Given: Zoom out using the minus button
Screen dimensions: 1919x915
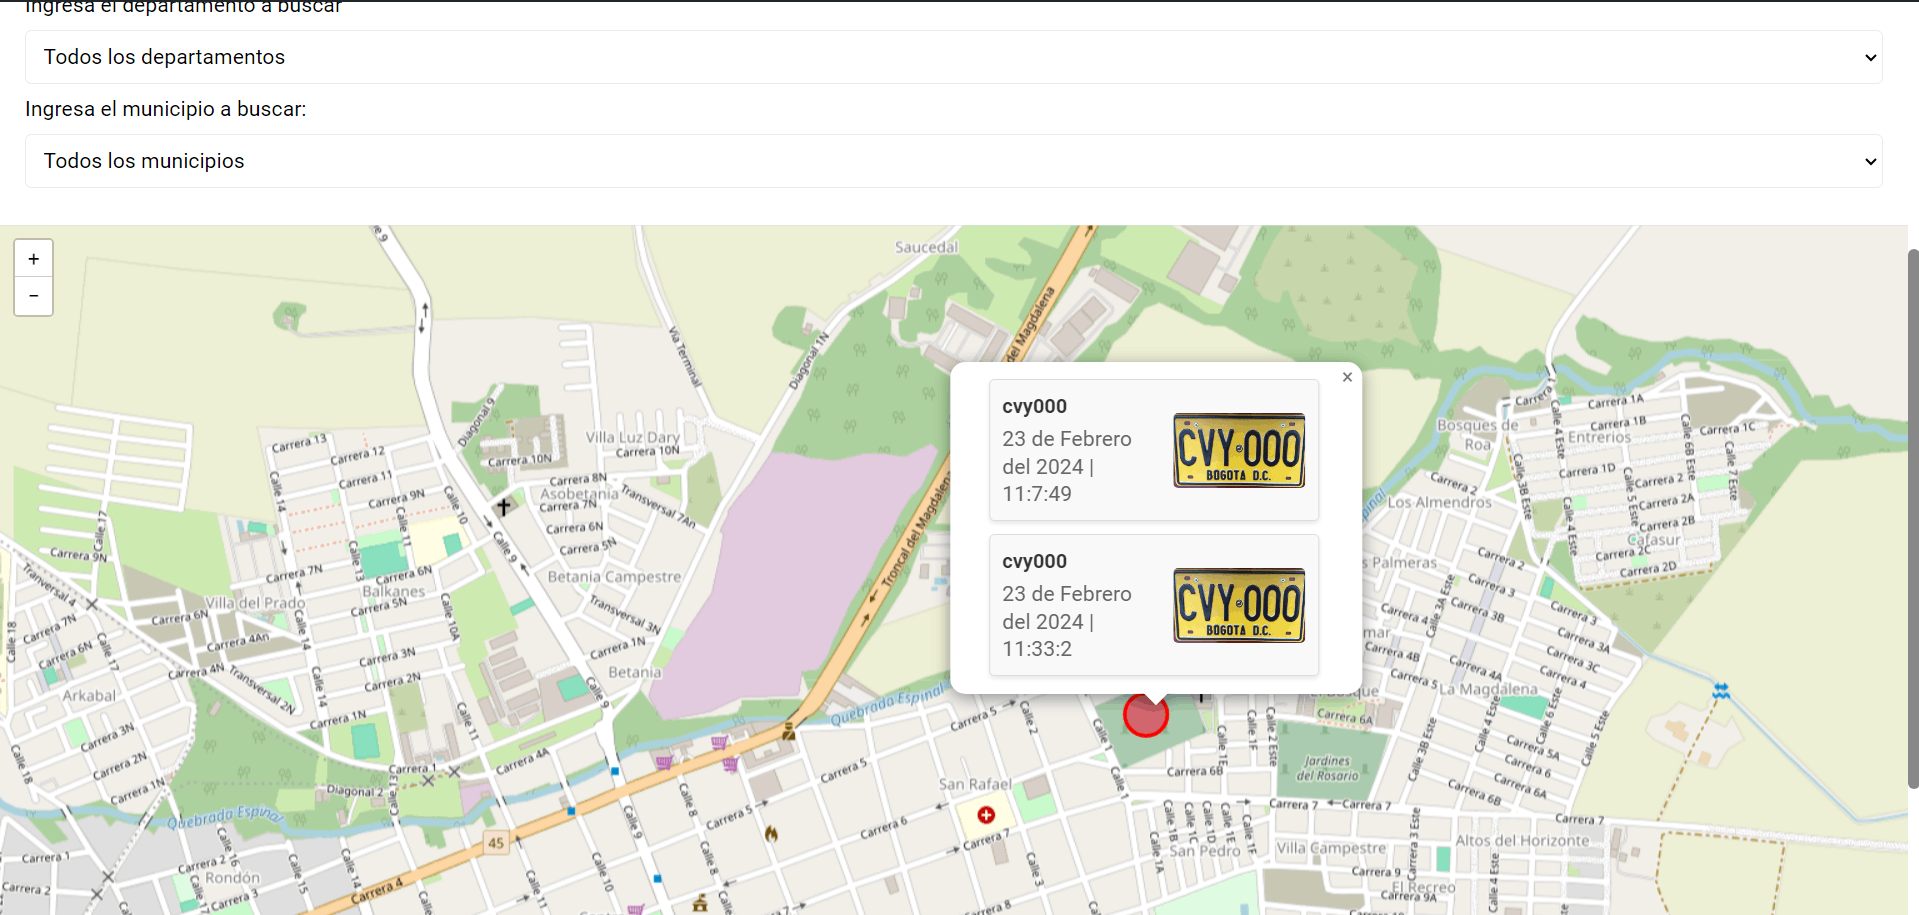Looking at the screenshot, I should pyautogui.click(x=33, y=296).
